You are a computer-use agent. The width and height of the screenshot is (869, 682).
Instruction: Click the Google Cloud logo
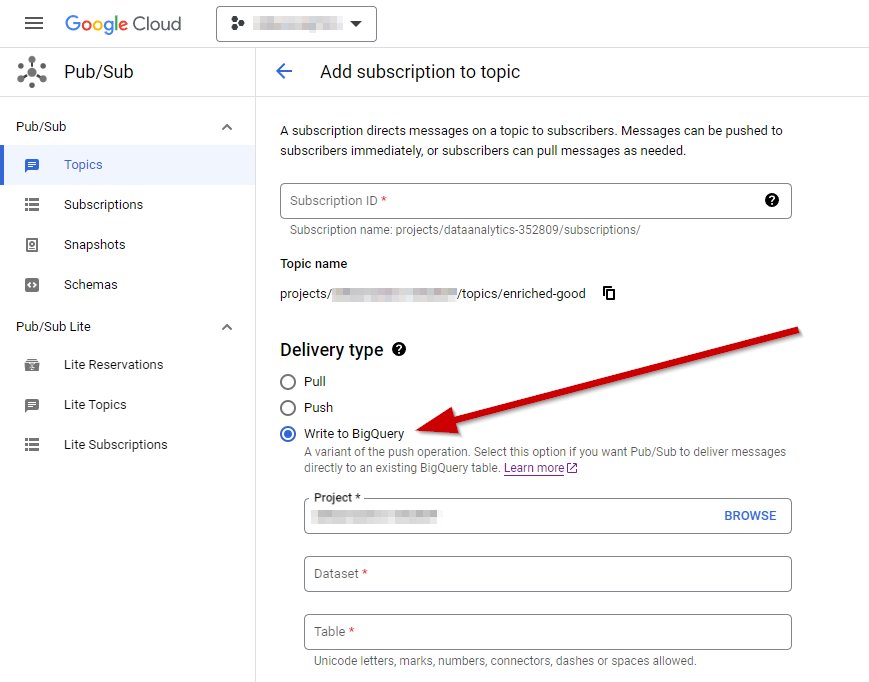(x=123, y=23)
